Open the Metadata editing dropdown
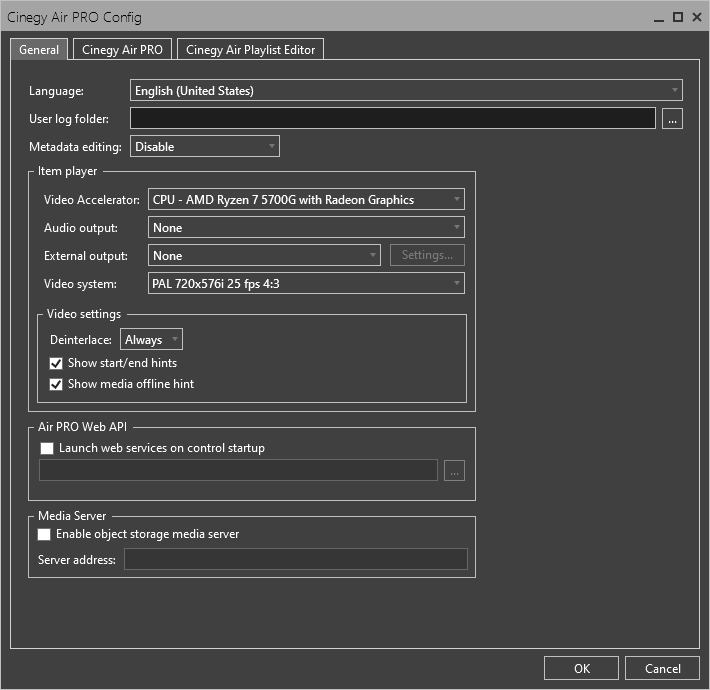The image size is (710, 690). point(205,146)
